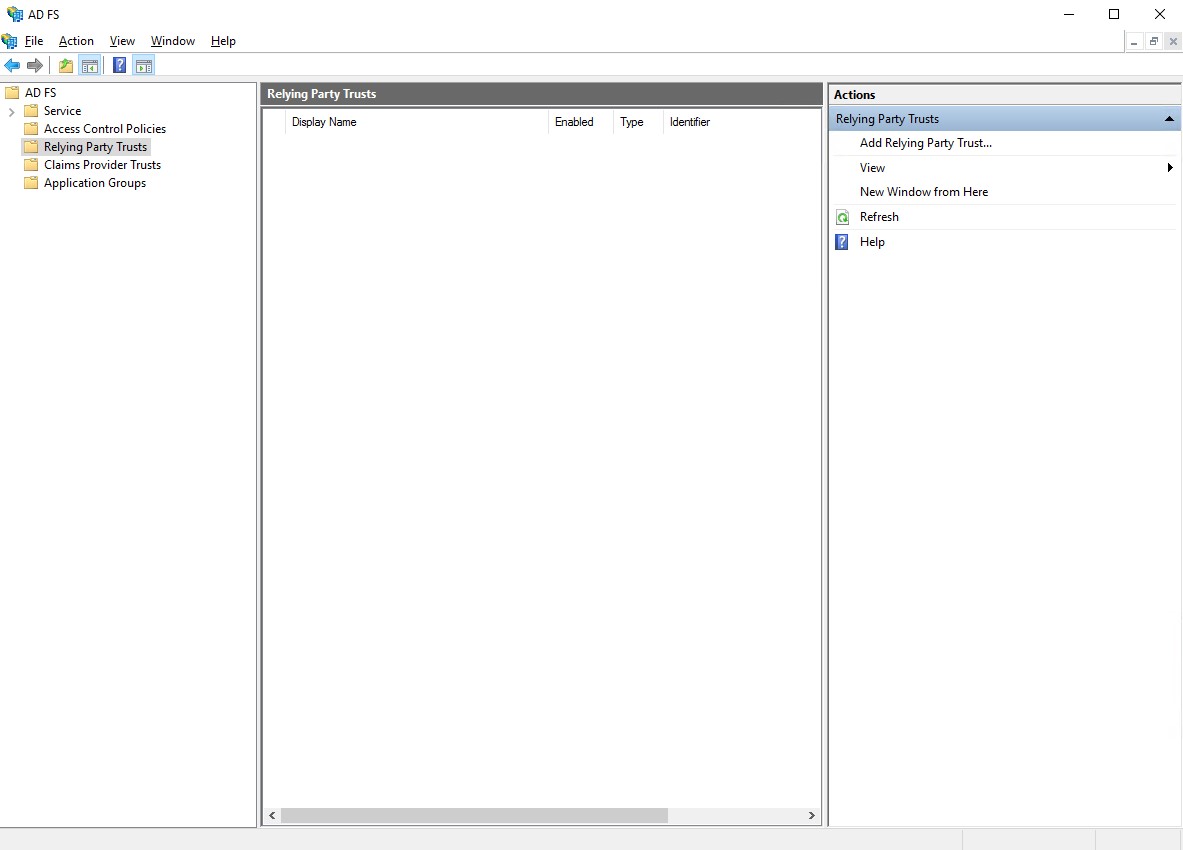Viewport: 1183px width, 850px height.
Task: Click the Back navigation arrow
Action: [13, 64]
